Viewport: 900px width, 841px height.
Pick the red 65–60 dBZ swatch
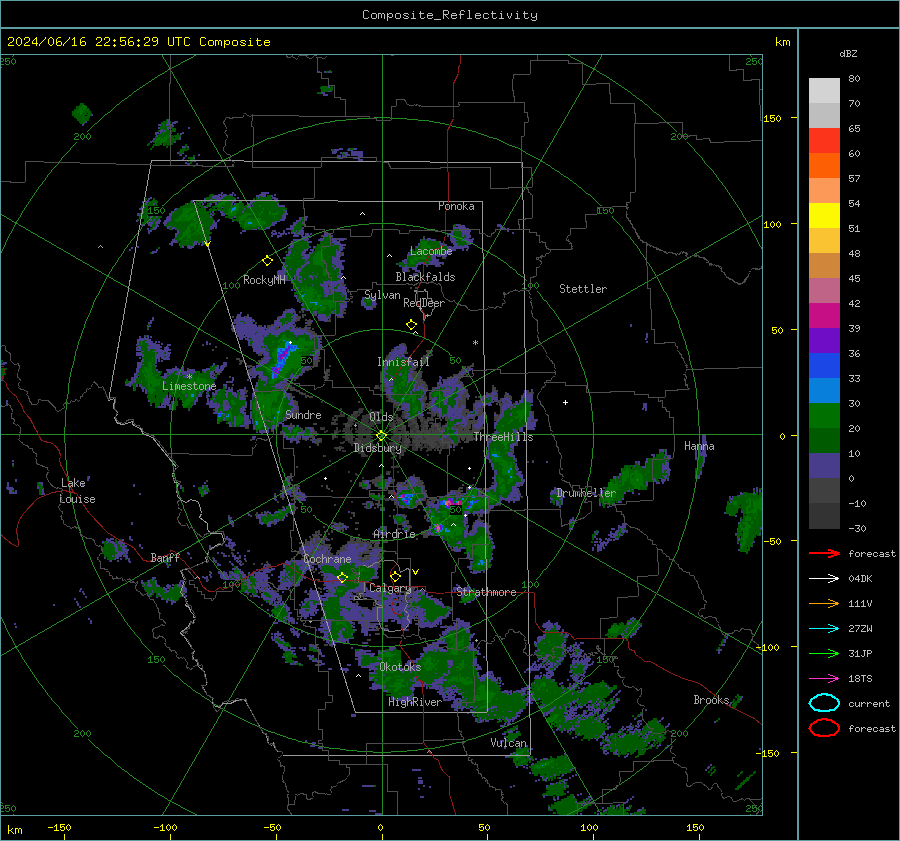[x=824, y=141]
